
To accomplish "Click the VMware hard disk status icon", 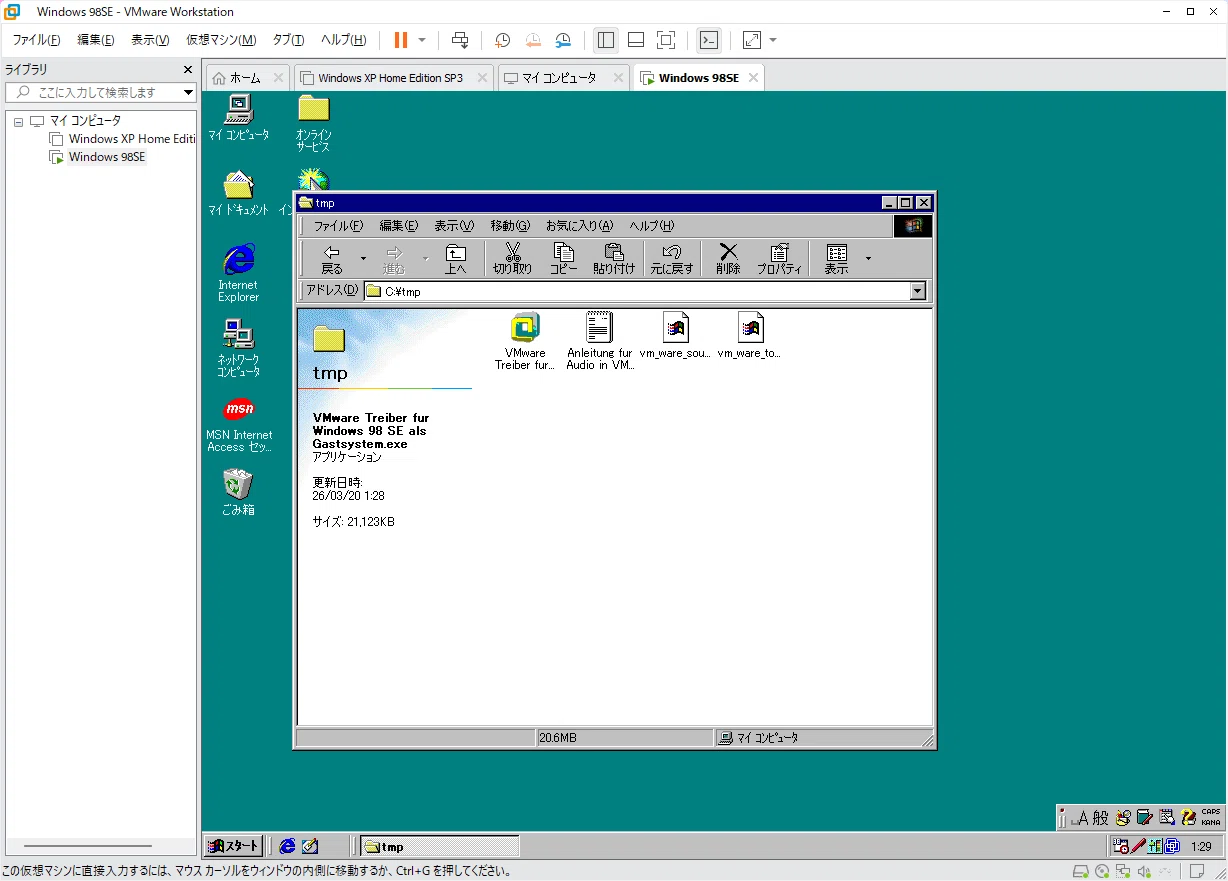I will 1080,871.
